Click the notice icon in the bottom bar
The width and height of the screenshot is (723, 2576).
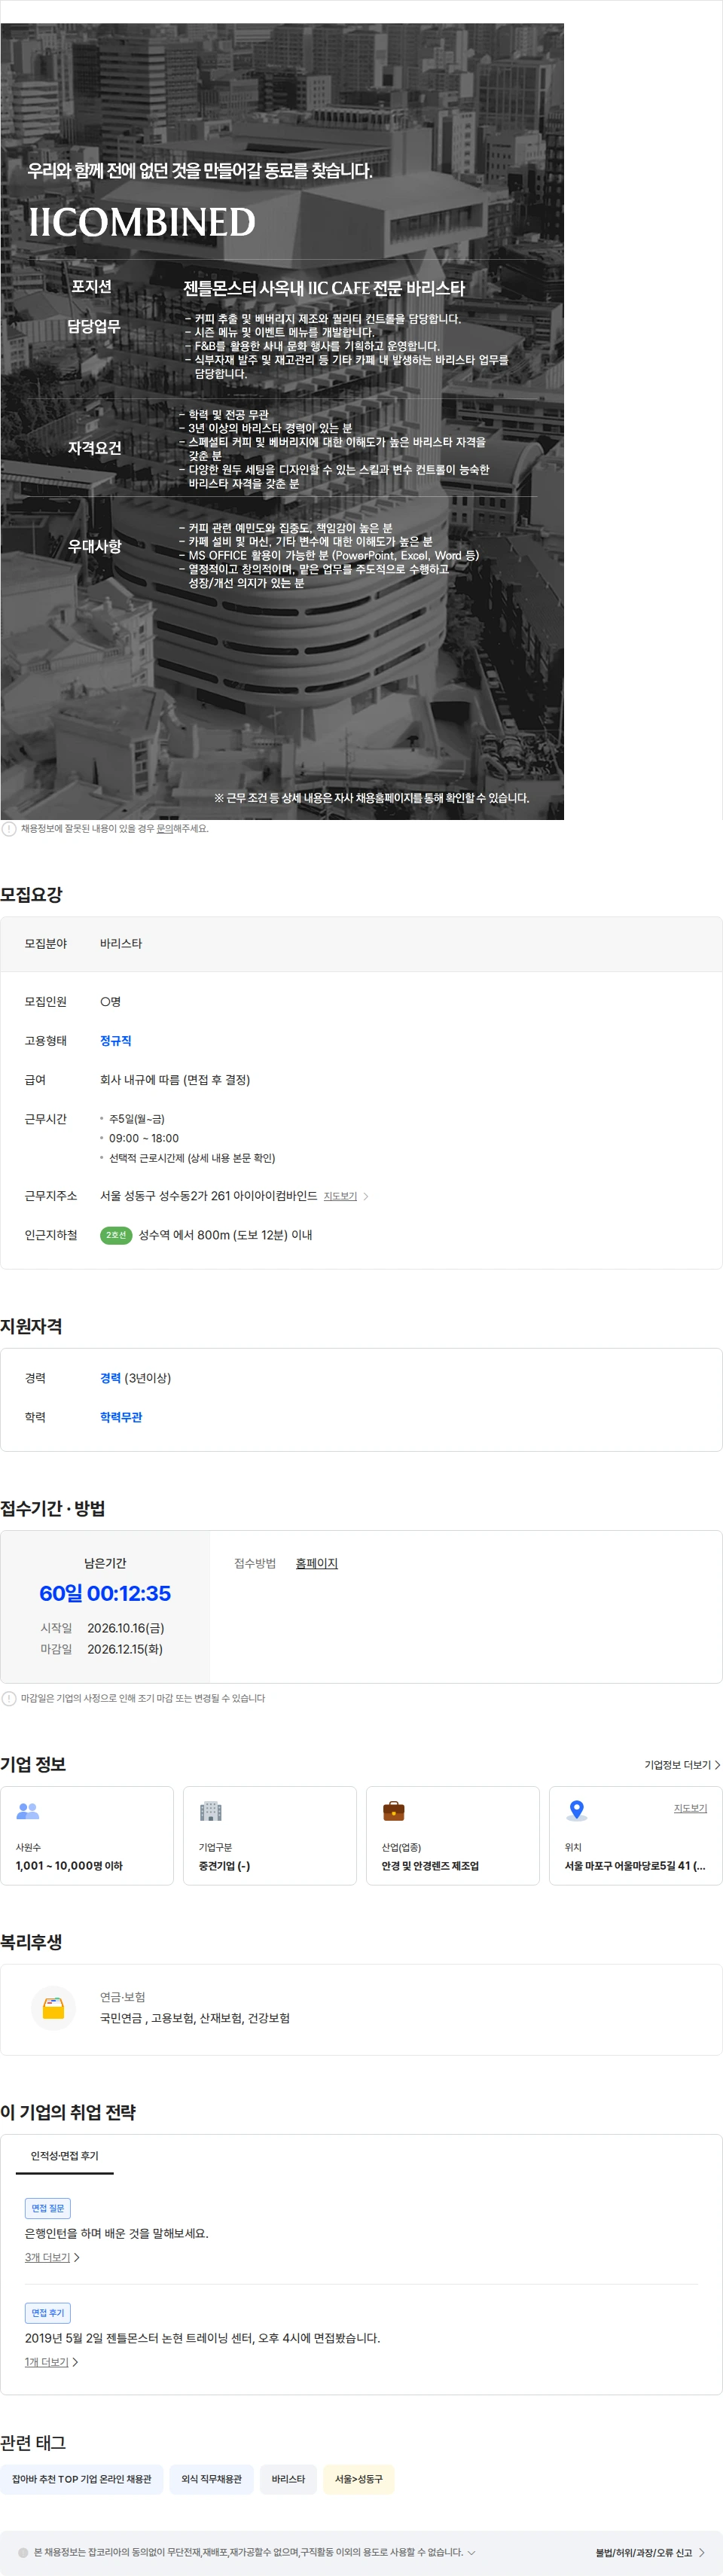click(23, 2552)
